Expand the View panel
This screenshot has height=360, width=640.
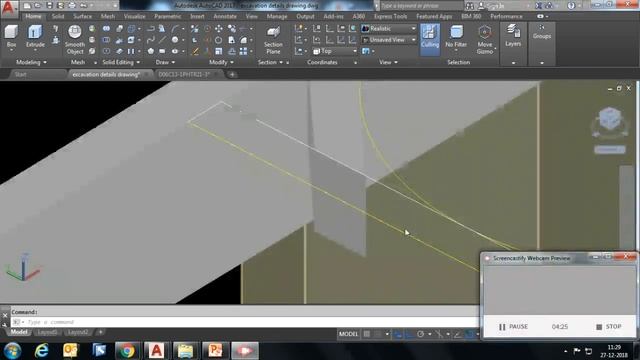[x=388, y=62]
